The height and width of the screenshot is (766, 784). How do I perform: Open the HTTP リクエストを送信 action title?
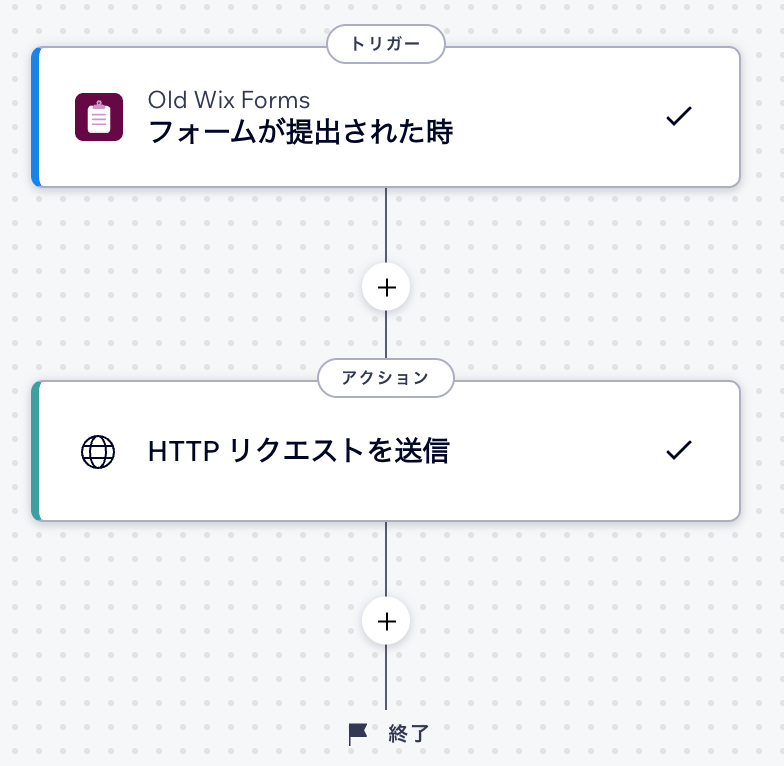pos(298,452)
